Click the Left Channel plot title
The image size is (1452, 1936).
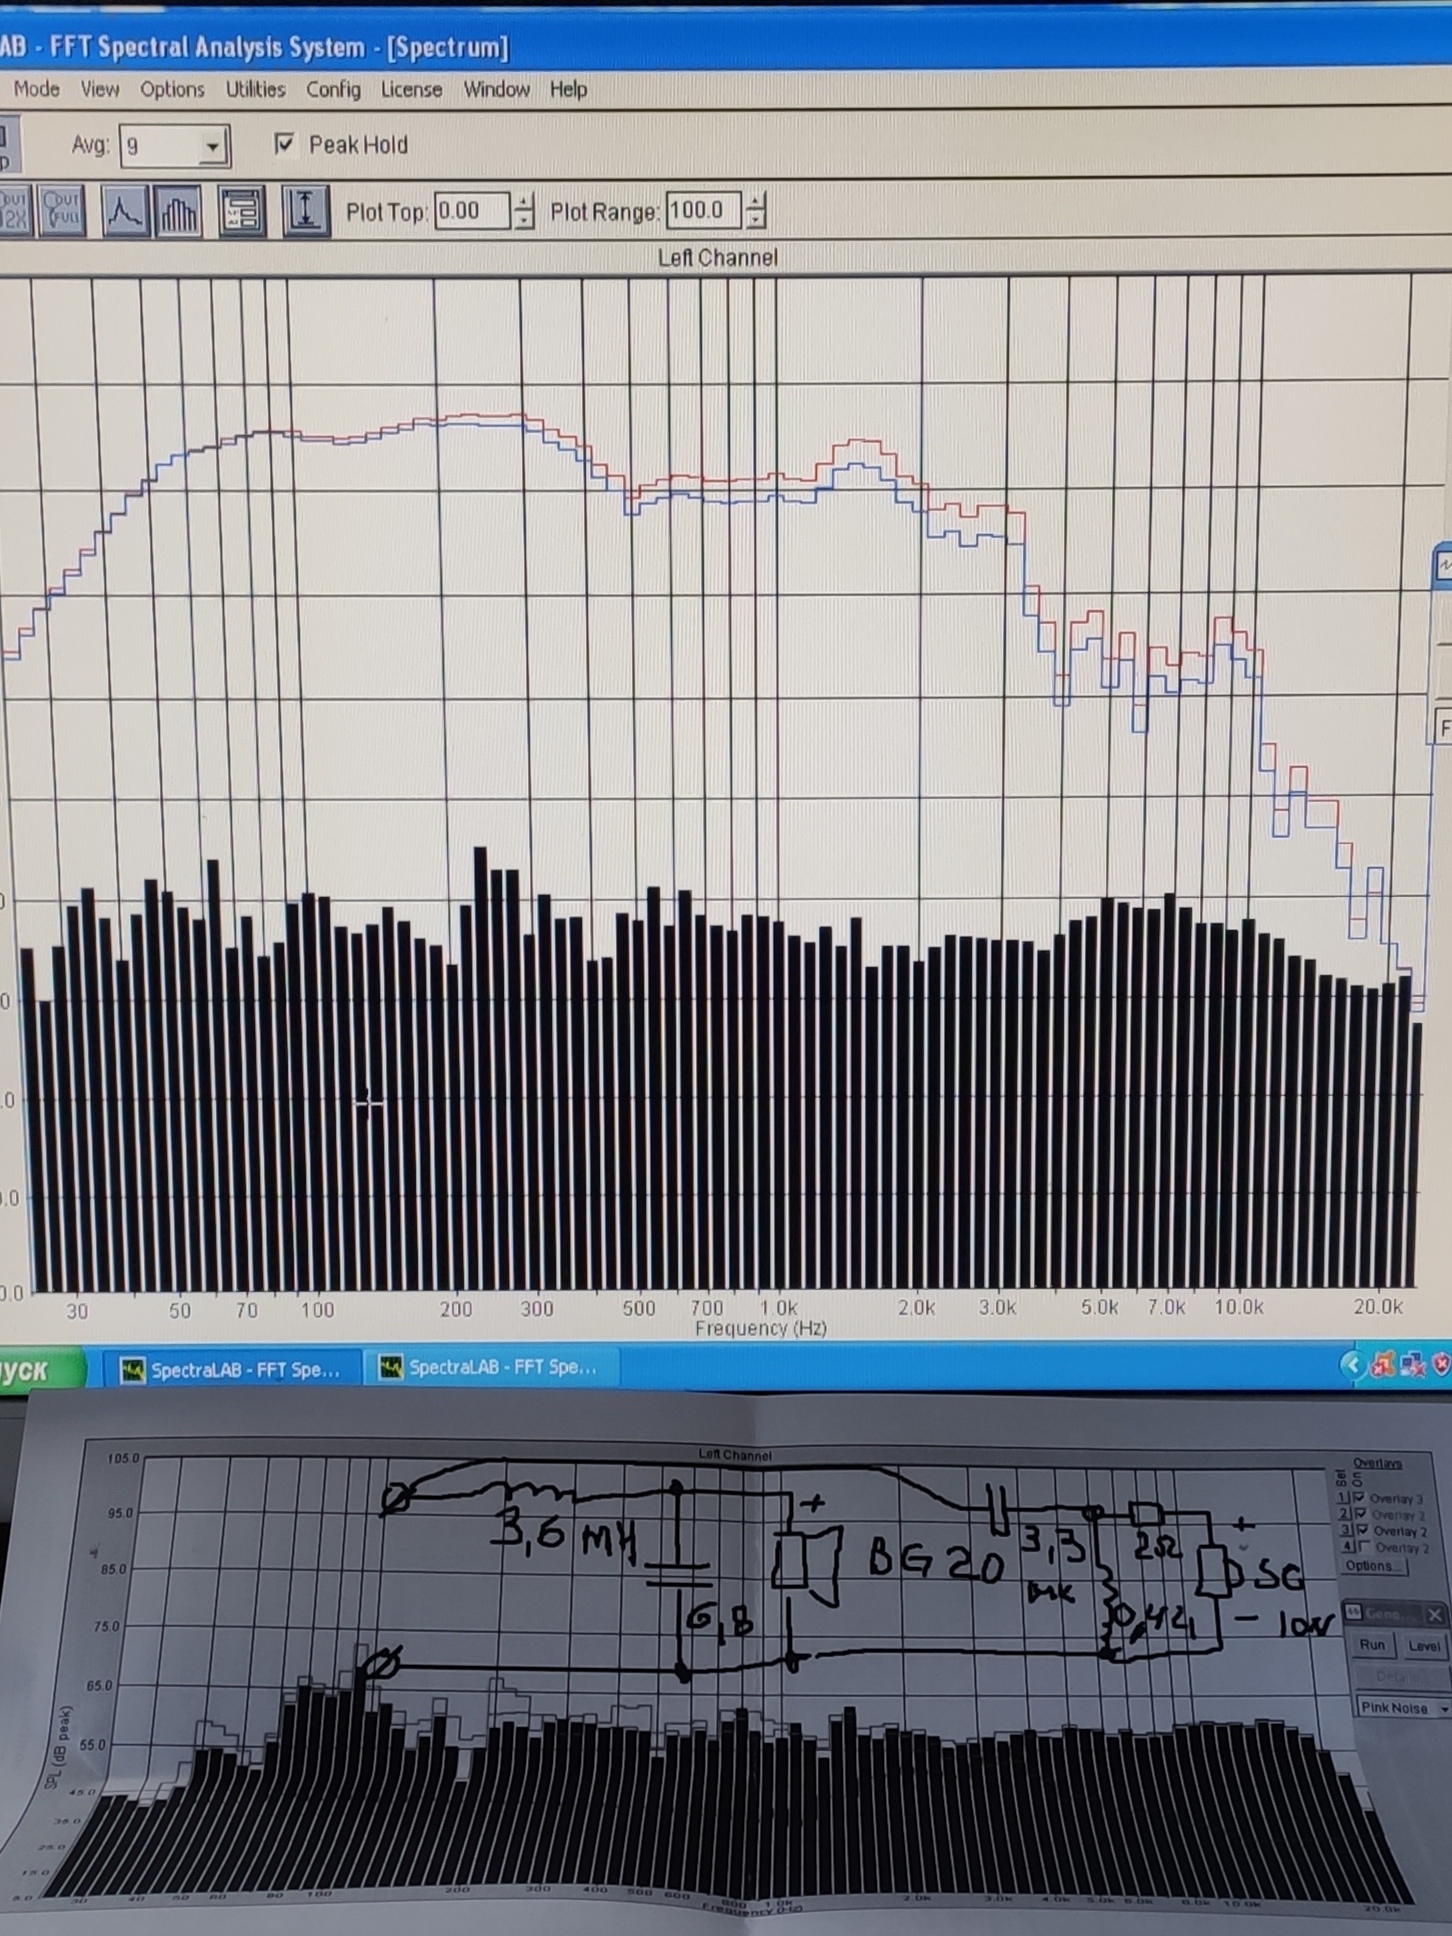[717, 258]
